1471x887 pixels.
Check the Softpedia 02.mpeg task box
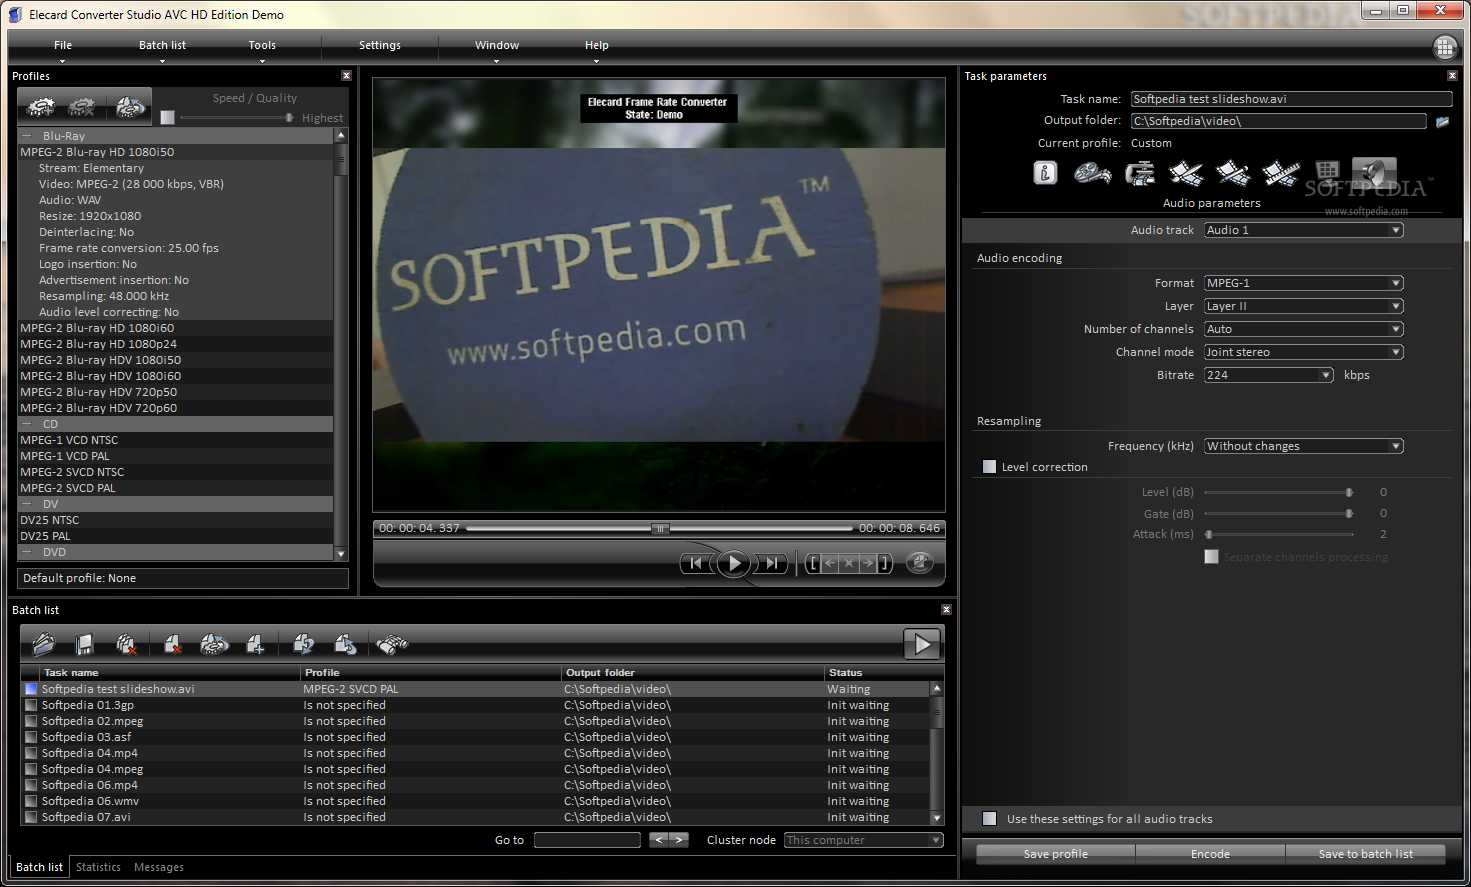click(x=31, y=721)
